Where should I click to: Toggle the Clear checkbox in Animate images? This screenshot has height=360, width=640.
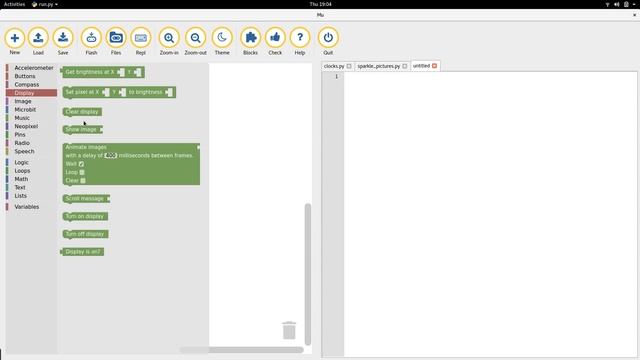click(83, 180)
